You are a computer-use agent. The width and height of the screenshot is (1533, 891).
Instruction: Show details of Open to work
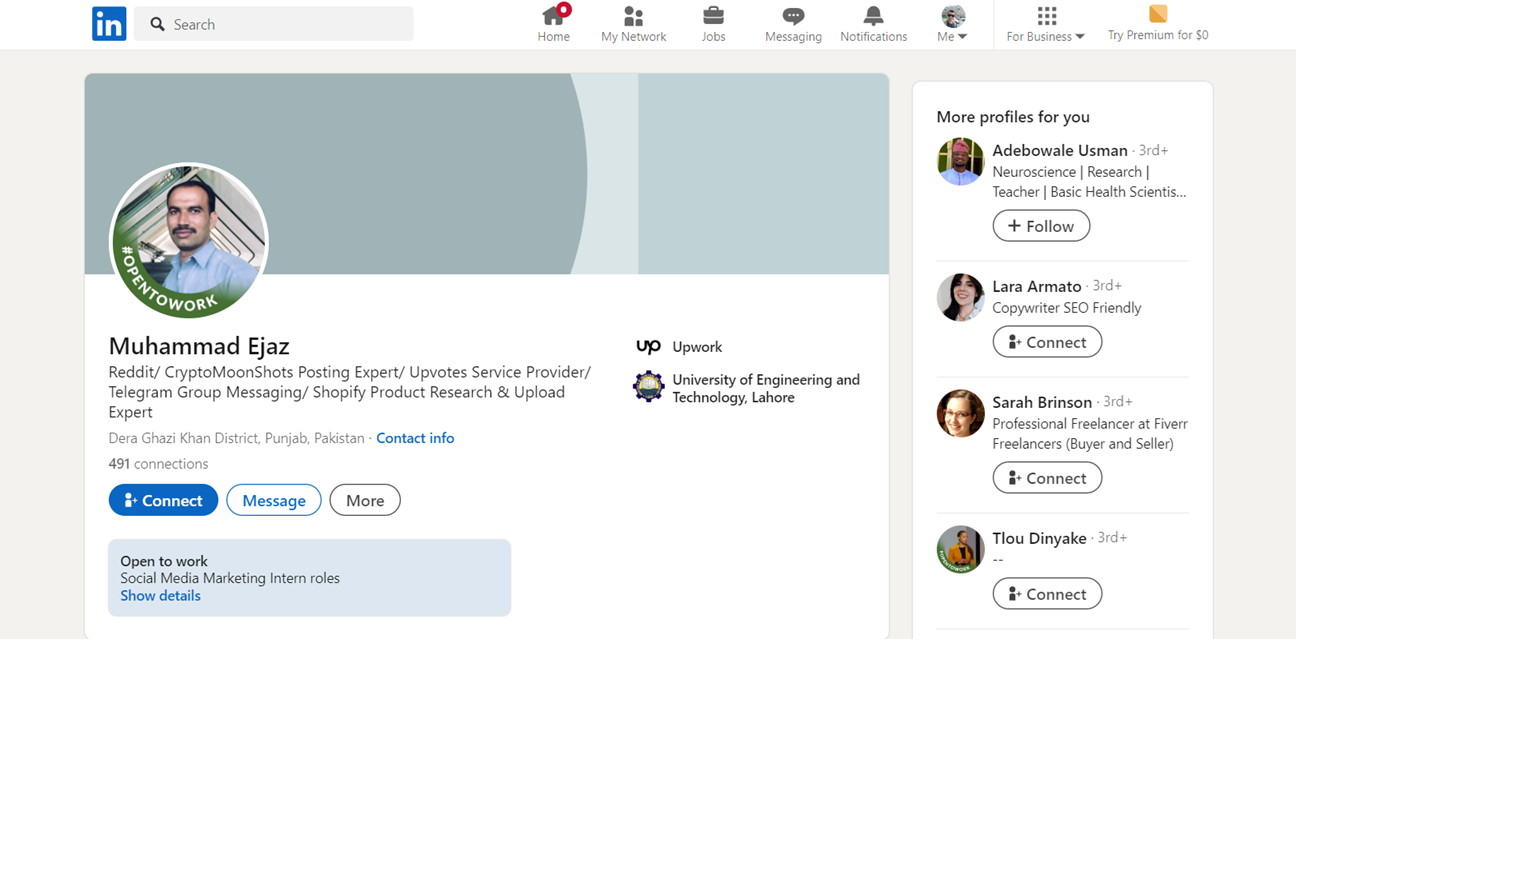pyautogui.click(x=160, y=596)
